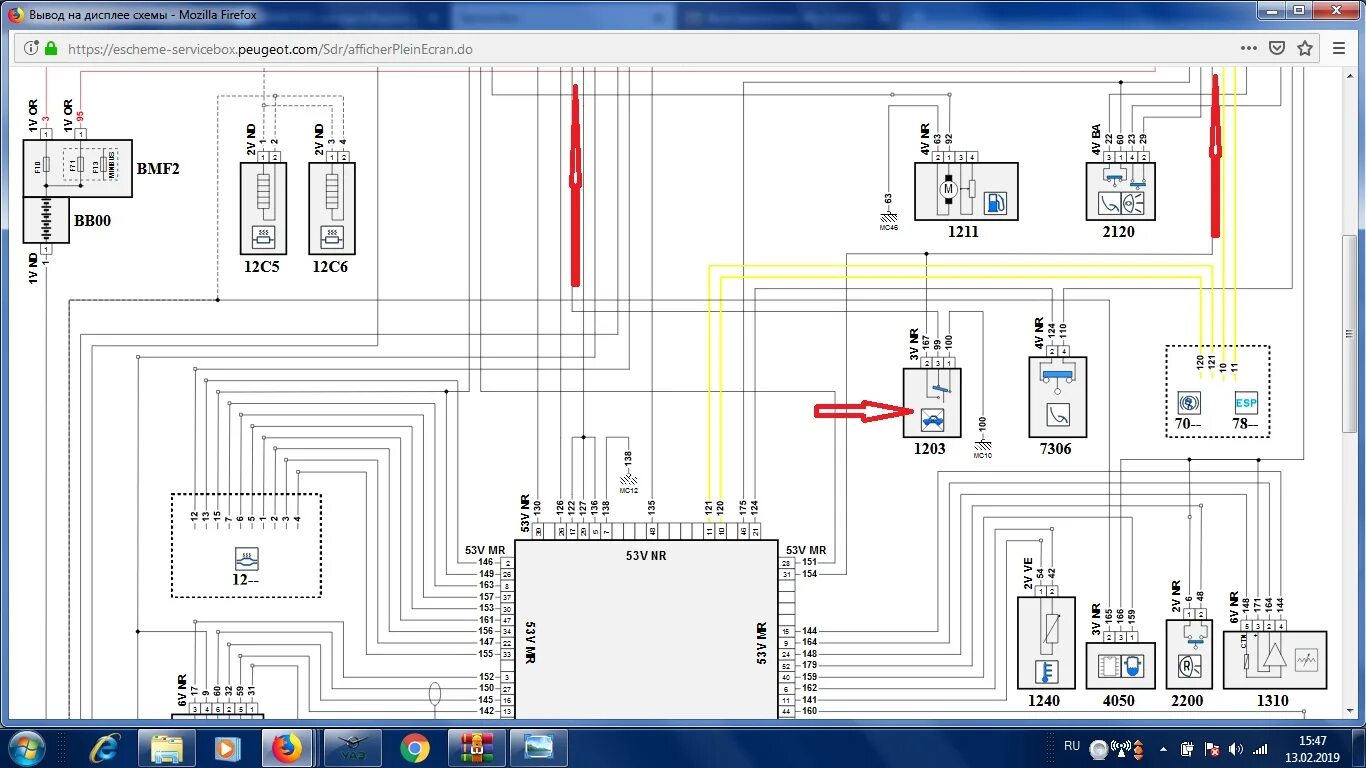Click the webcam tray icon
Viewport: 1366px width, 768px height.
pyautogui.click(x=1099, y=749)
